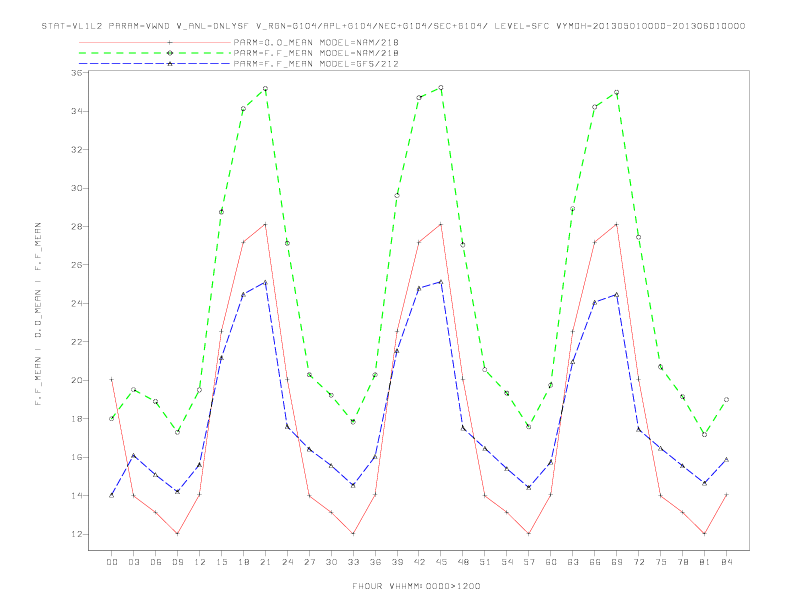Click y-axis tick label 32
The image size is (792, 612).
tap(76, 149)
